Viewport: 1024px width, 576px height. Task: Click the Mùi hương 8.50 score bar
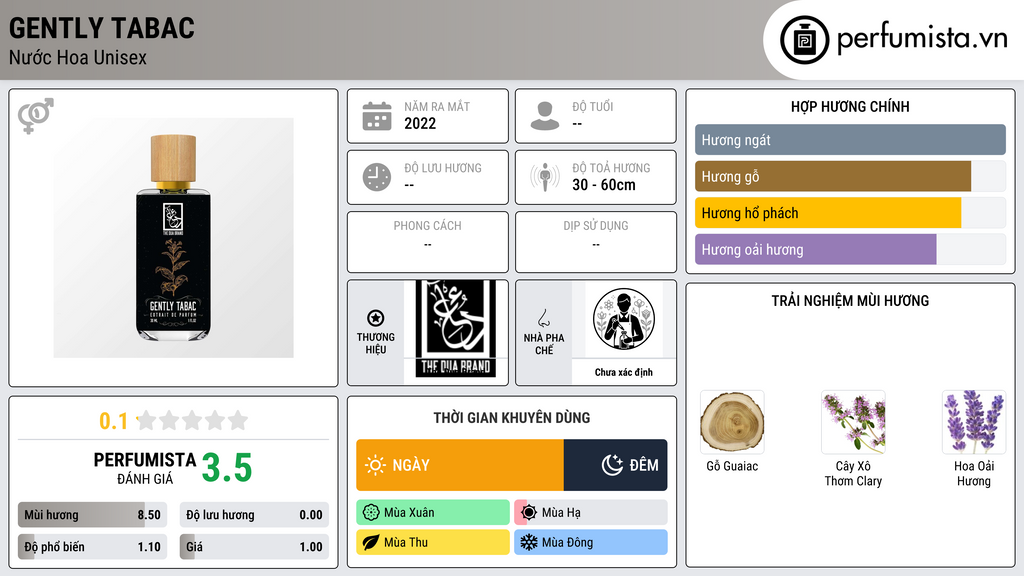coord(93,515)
